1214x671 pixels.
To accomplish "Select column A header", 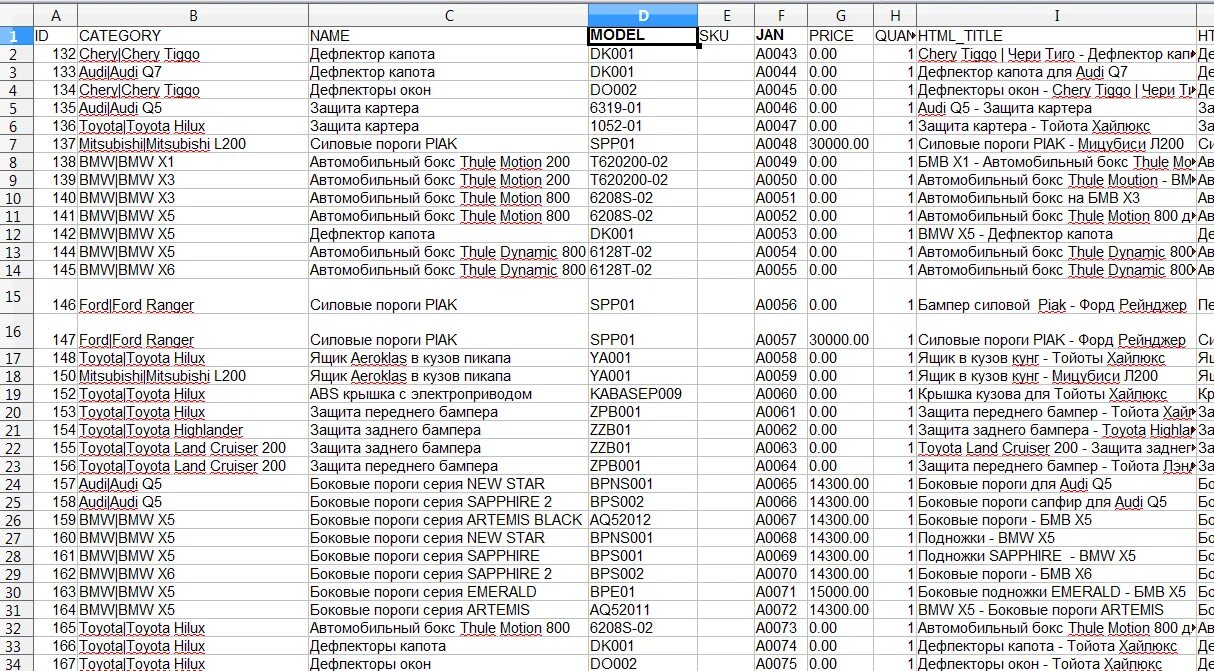I will coord(55,16).
